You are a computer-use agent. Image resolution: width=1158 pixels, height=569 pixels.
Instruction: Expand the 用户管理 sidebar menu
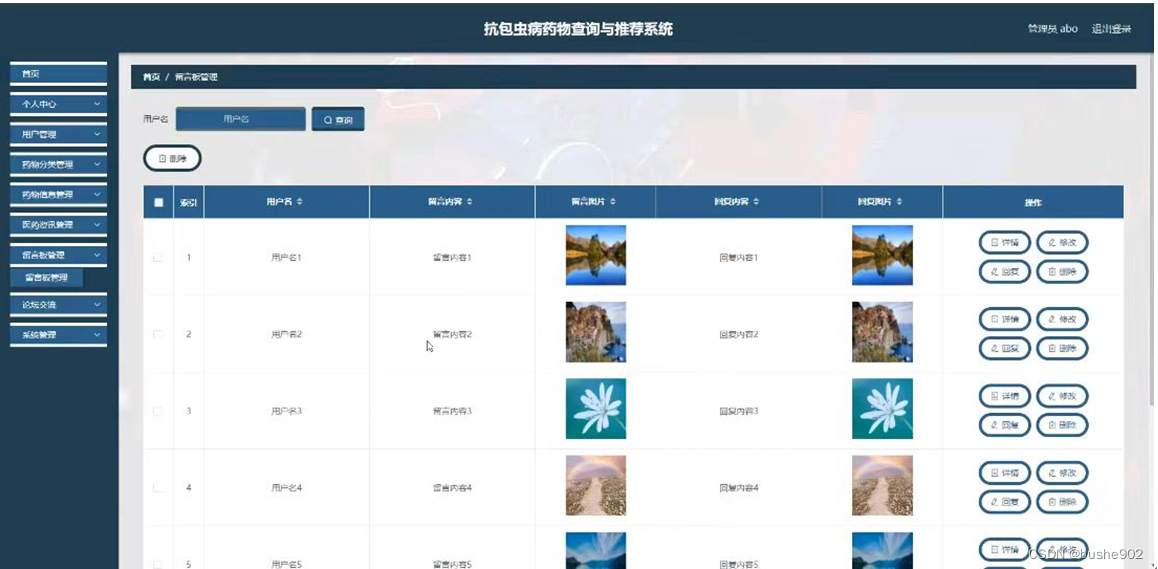(58, 134)
